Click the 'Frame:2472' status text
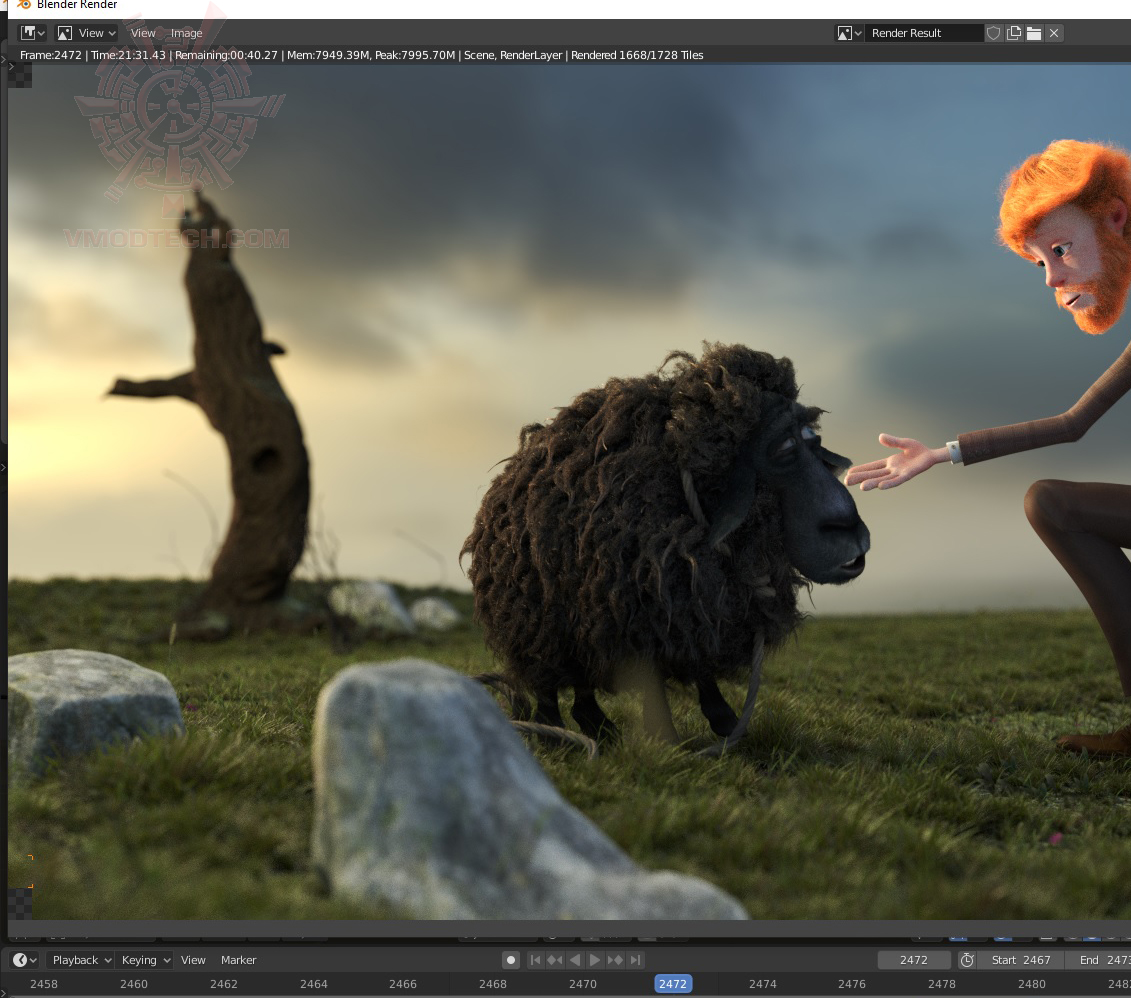The width and height of the screenshot is (1131, 998). [x=50, y=55]
